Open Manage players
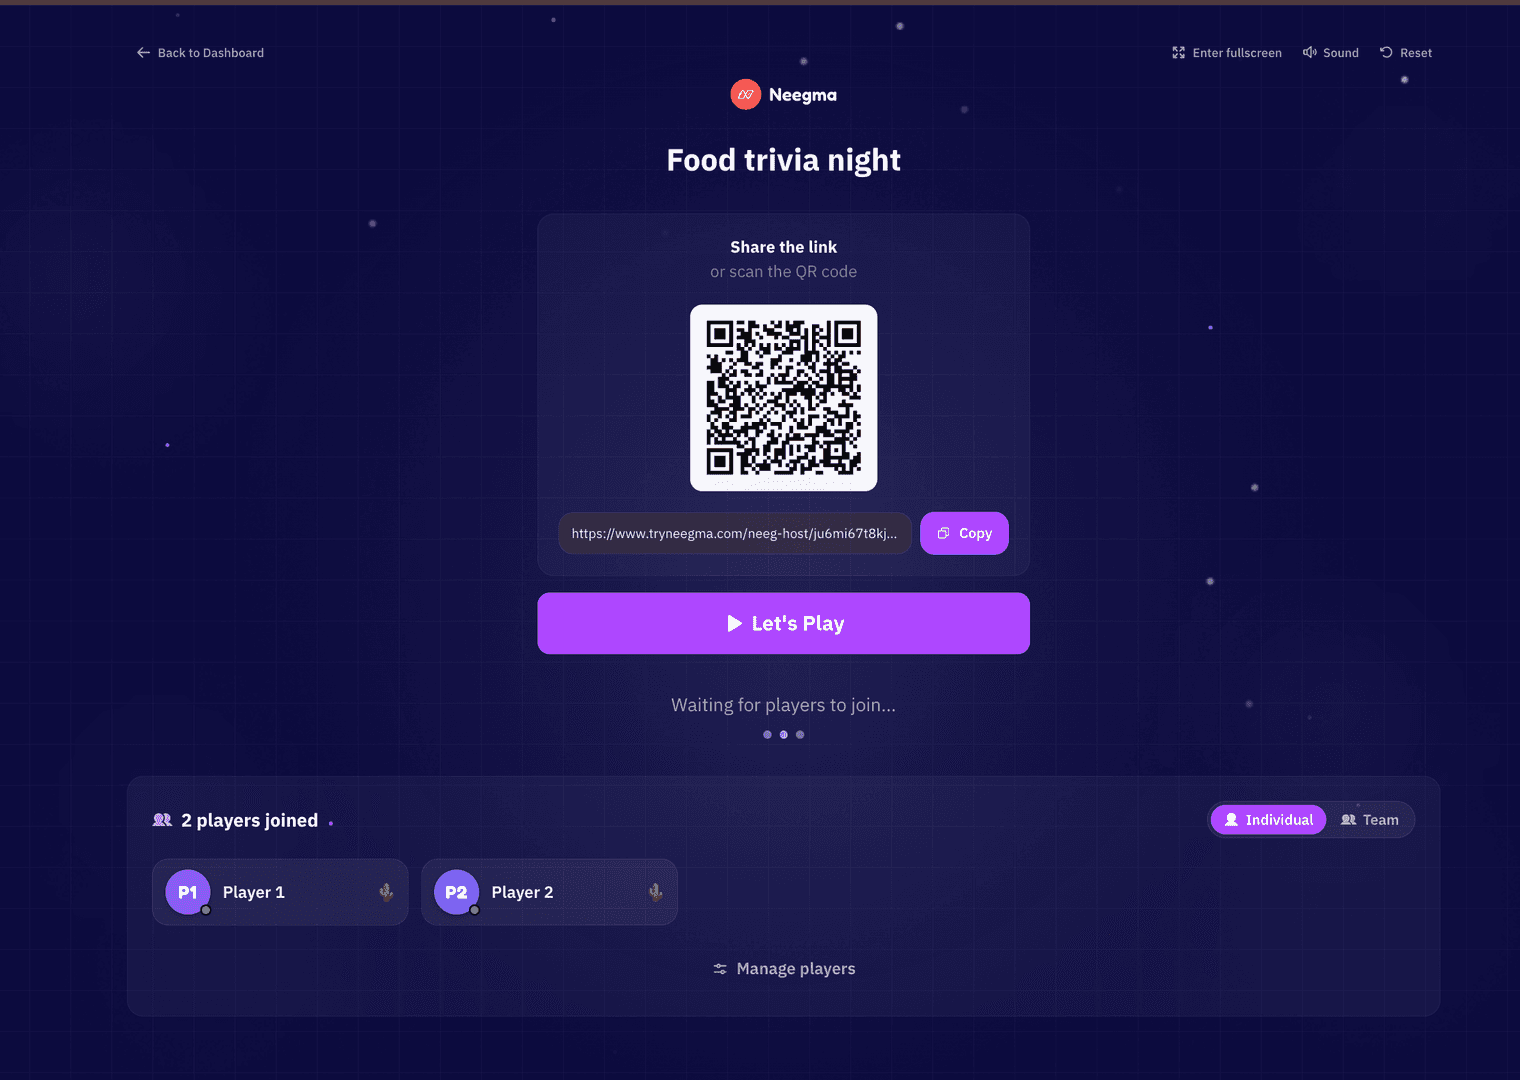 click(x=784, y=969)
